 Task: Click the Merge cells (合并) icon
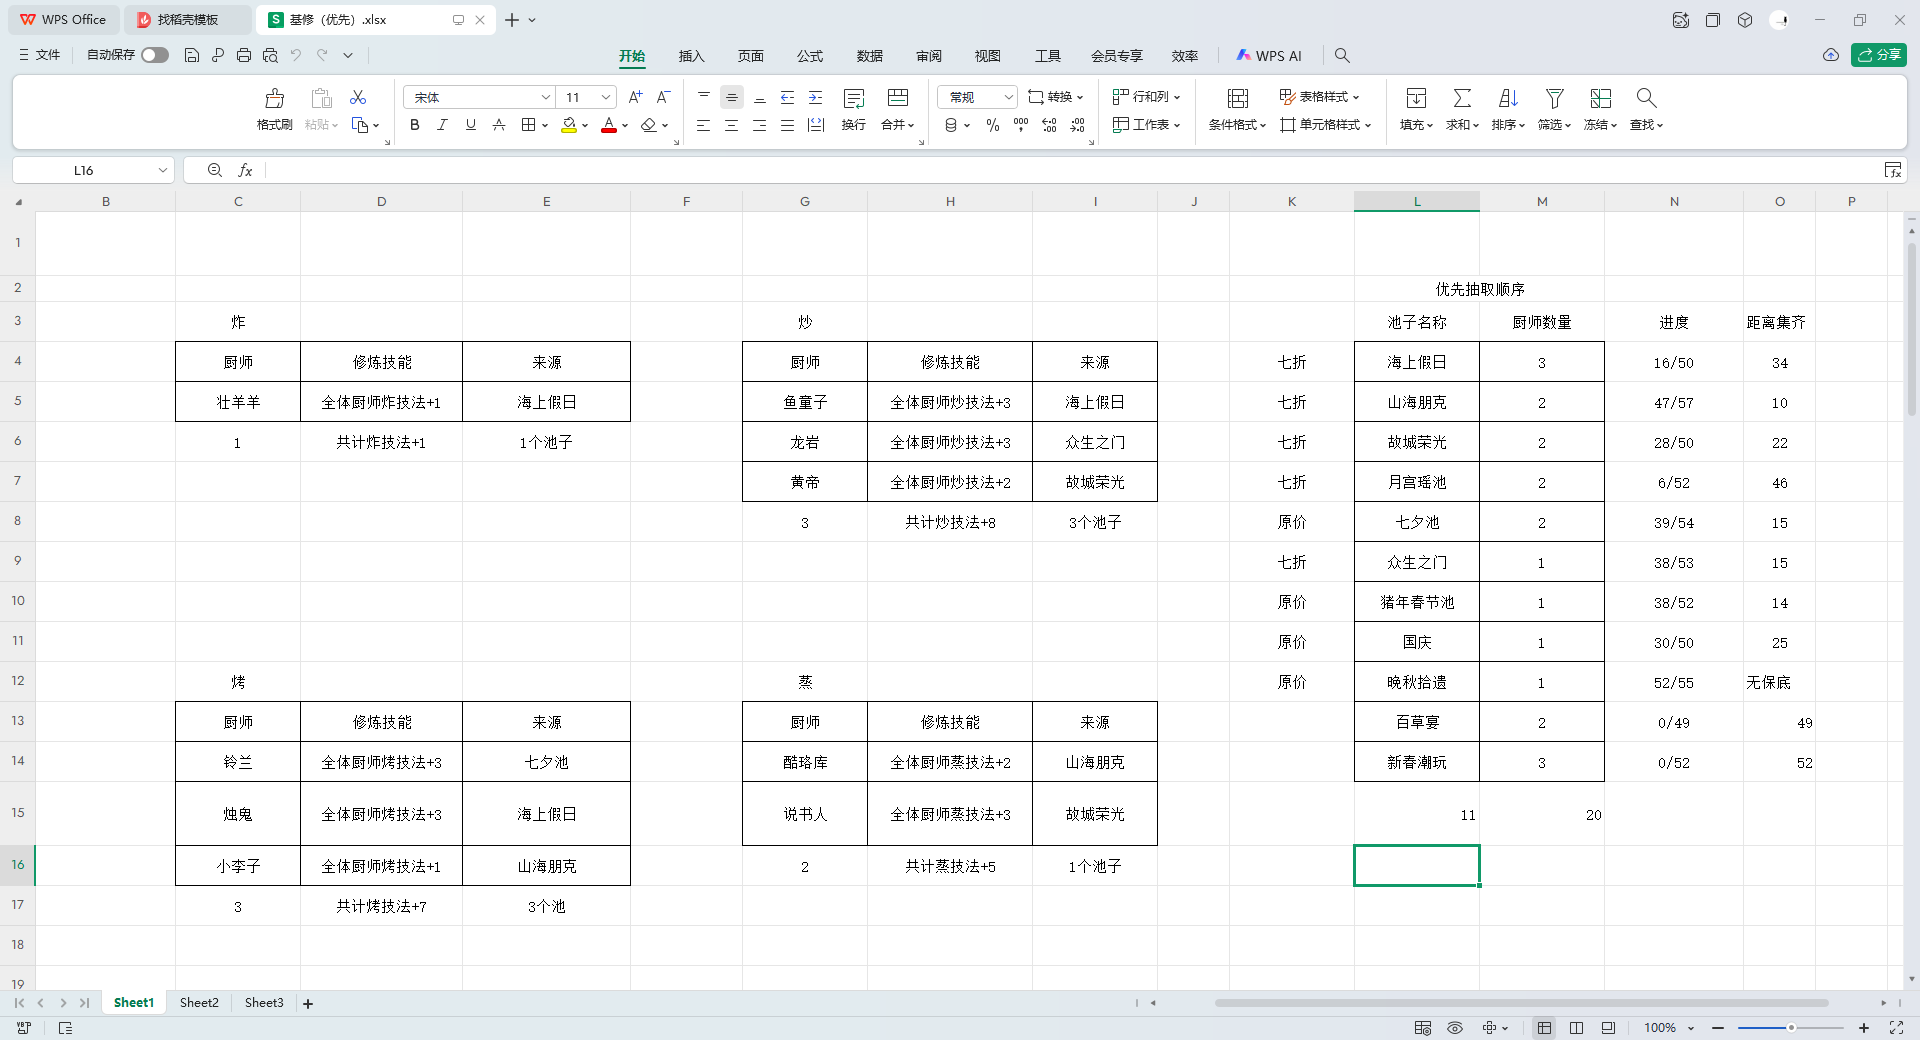(897, 99)
